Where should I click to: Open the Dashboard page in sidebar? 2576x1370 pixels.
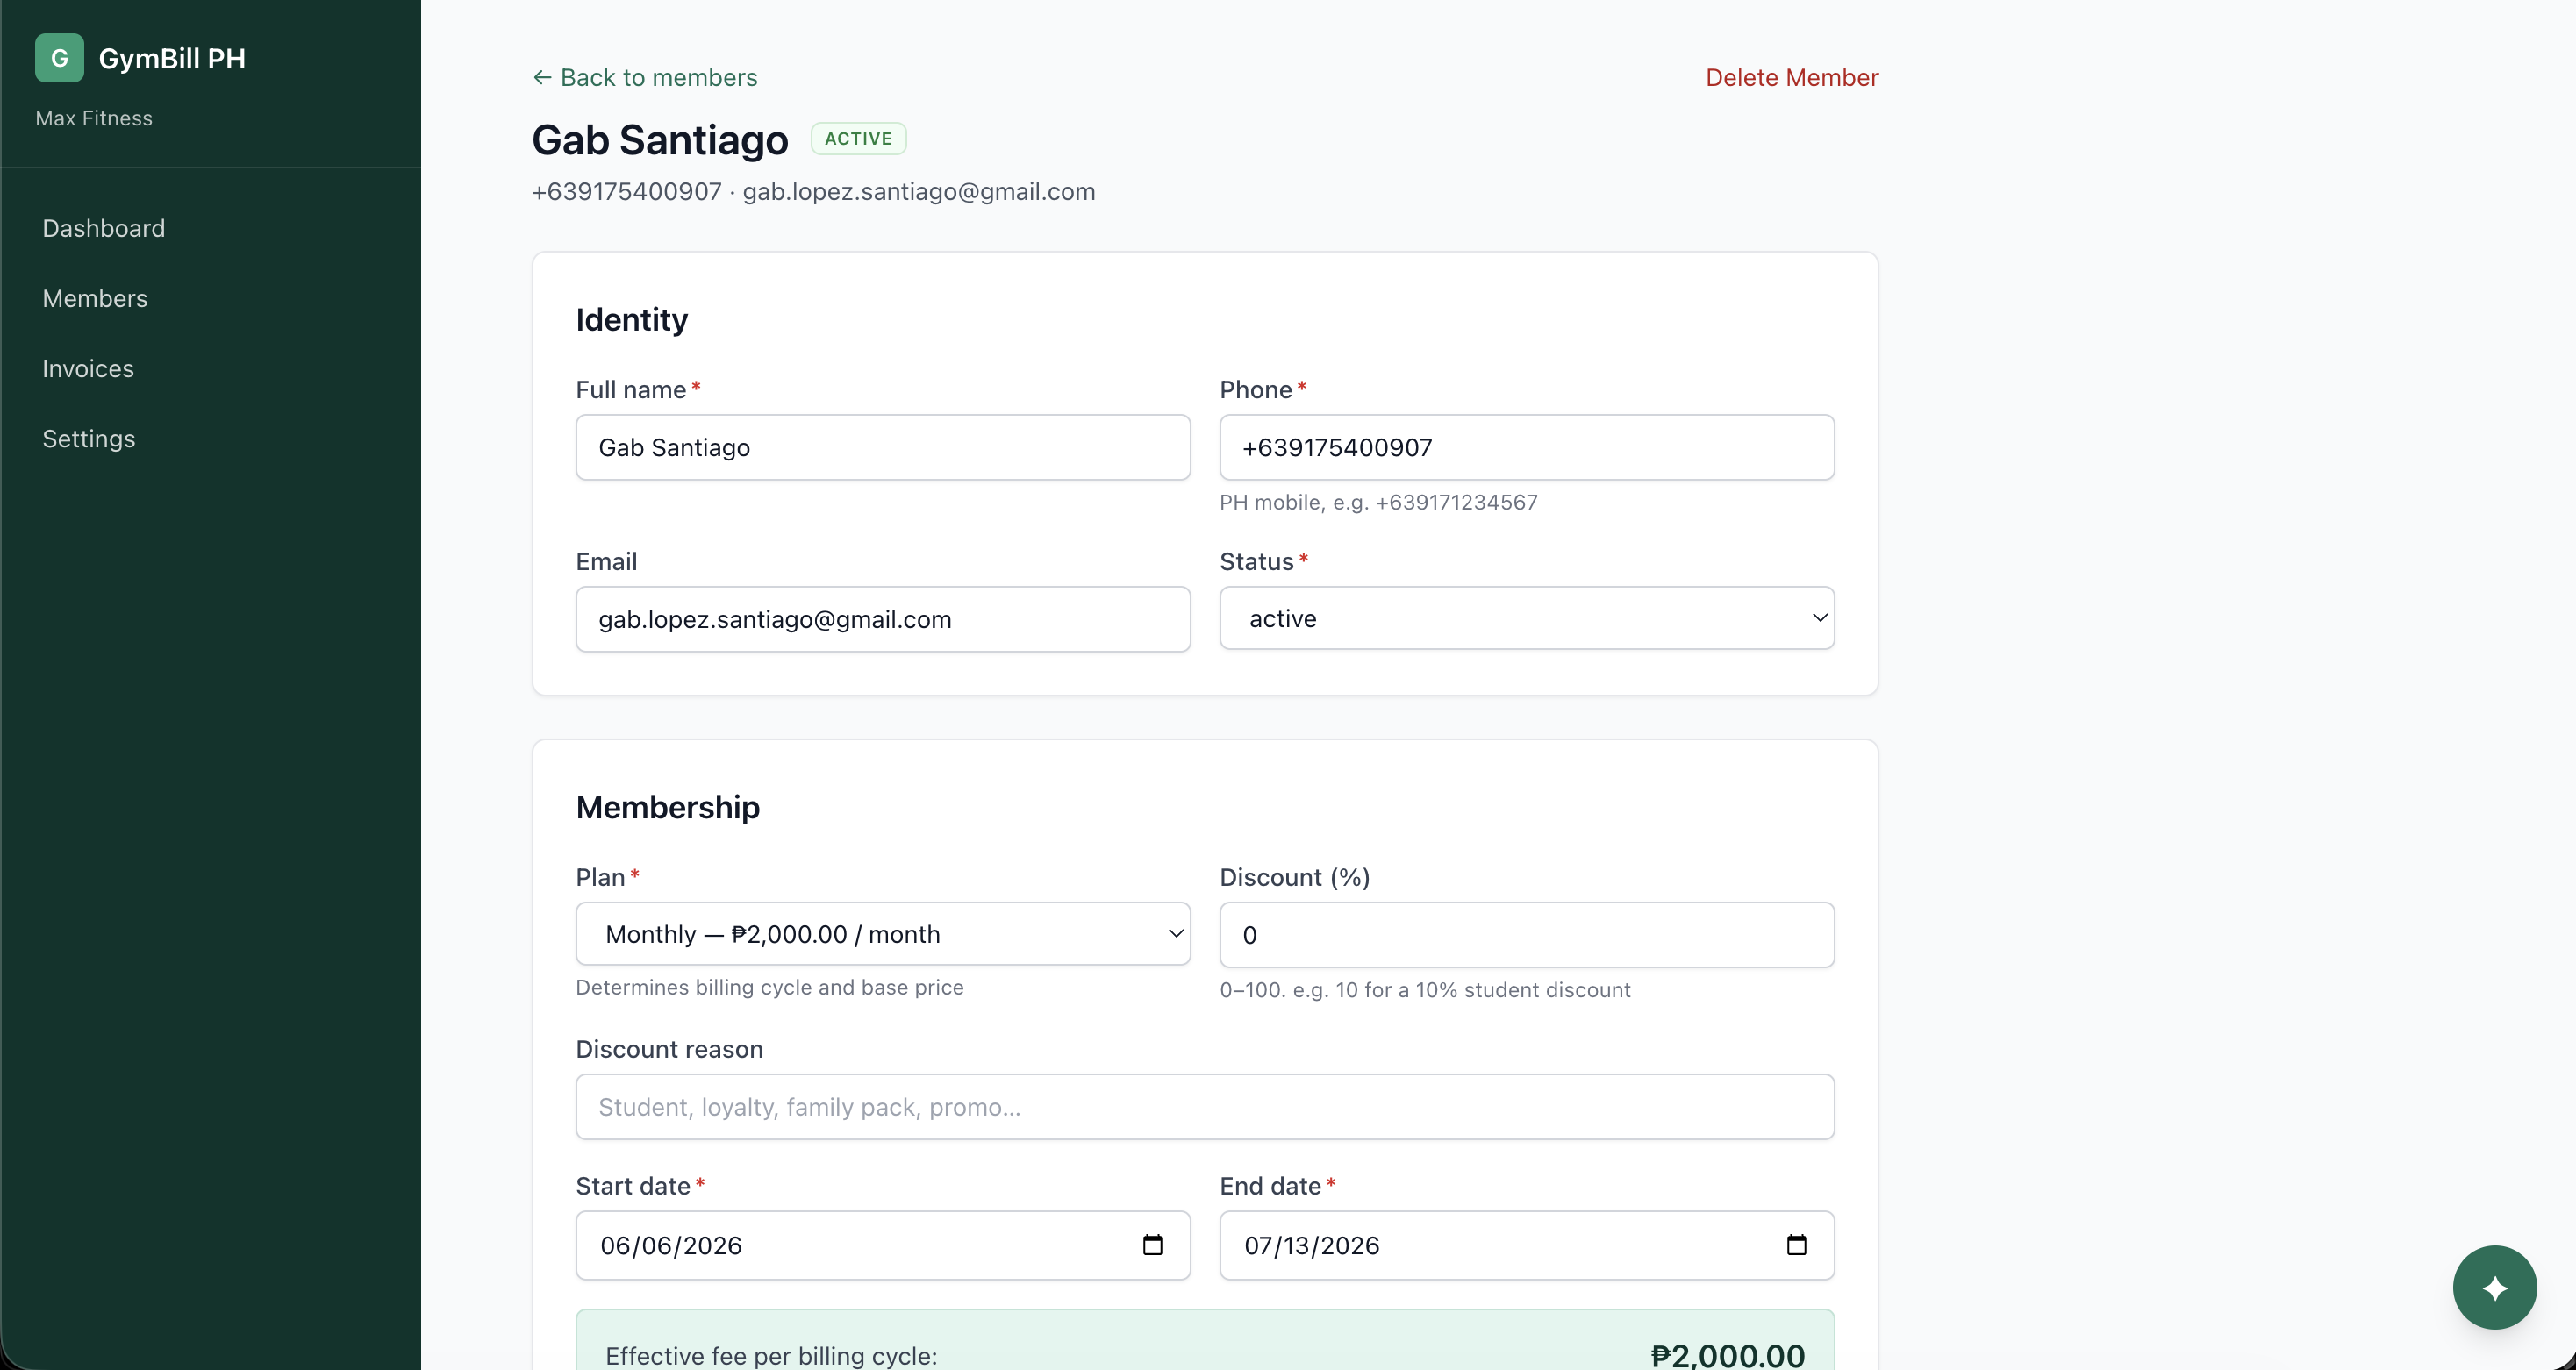(104, 228)
